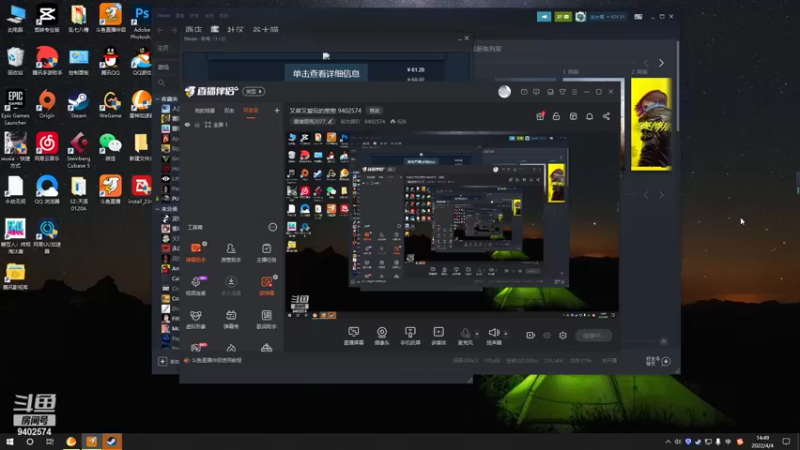Click the gift box icon with red badge
This screenshot has height=450, width=800.
tap(540, 116)
